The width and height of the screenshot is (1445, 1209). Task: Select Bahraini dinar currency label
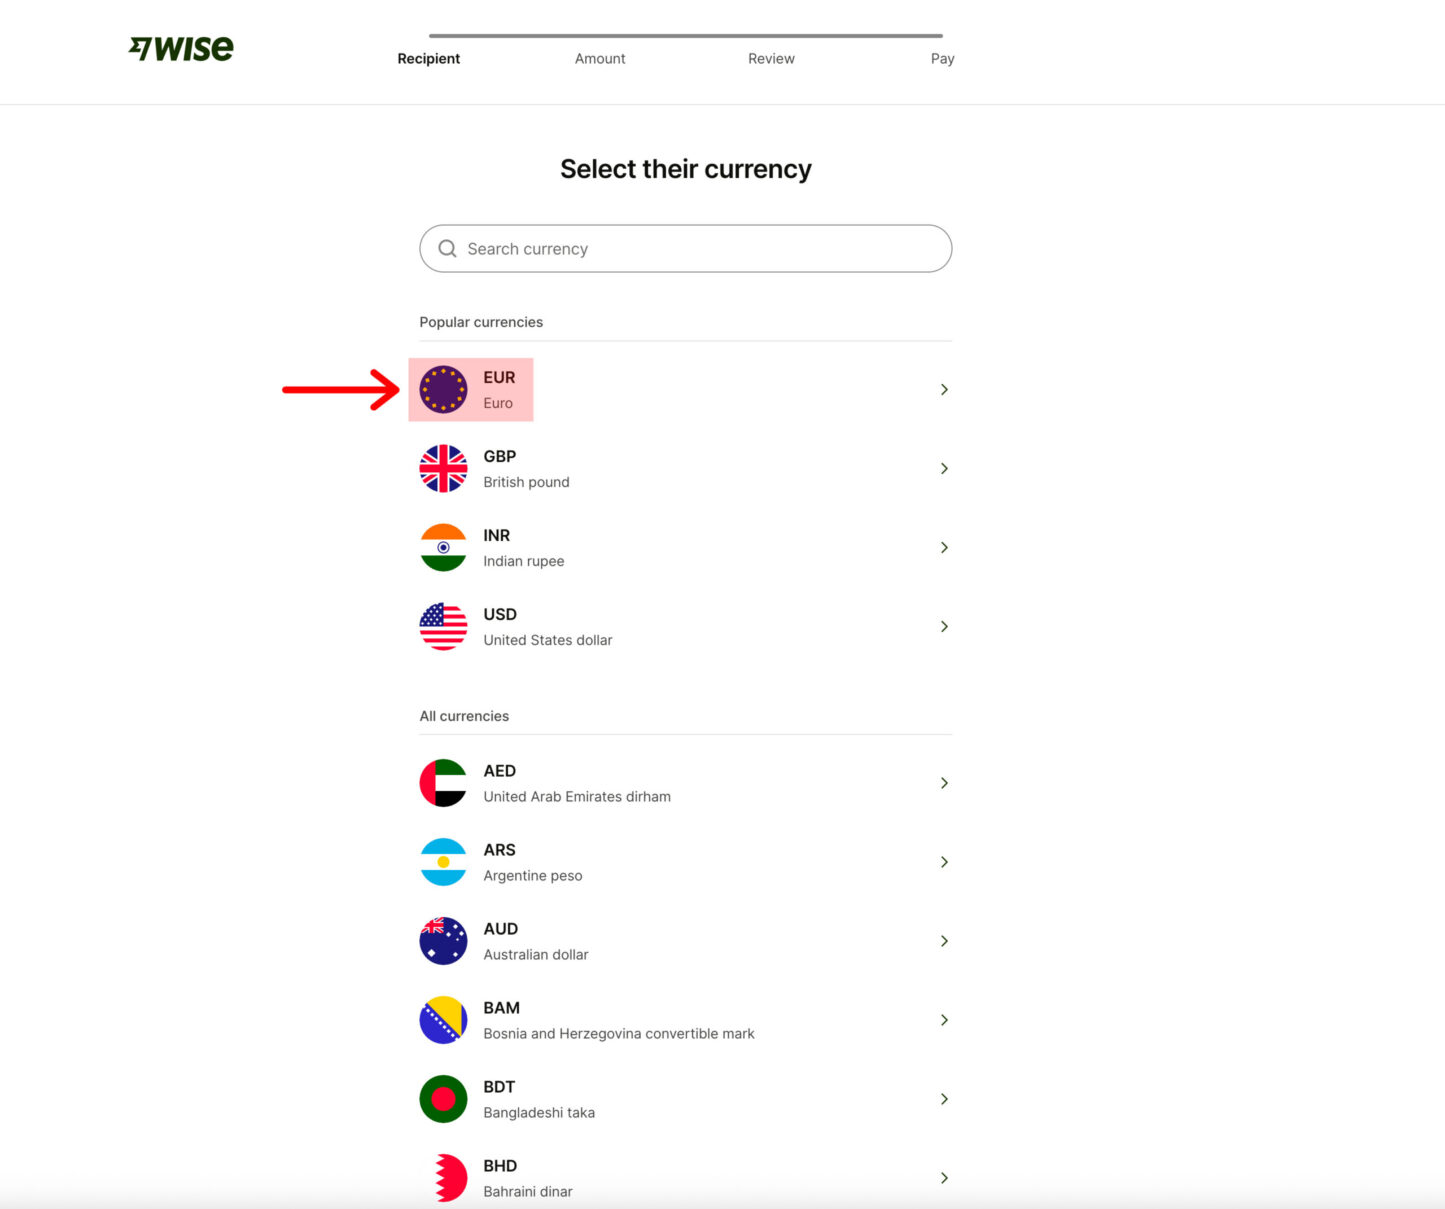527,1191
